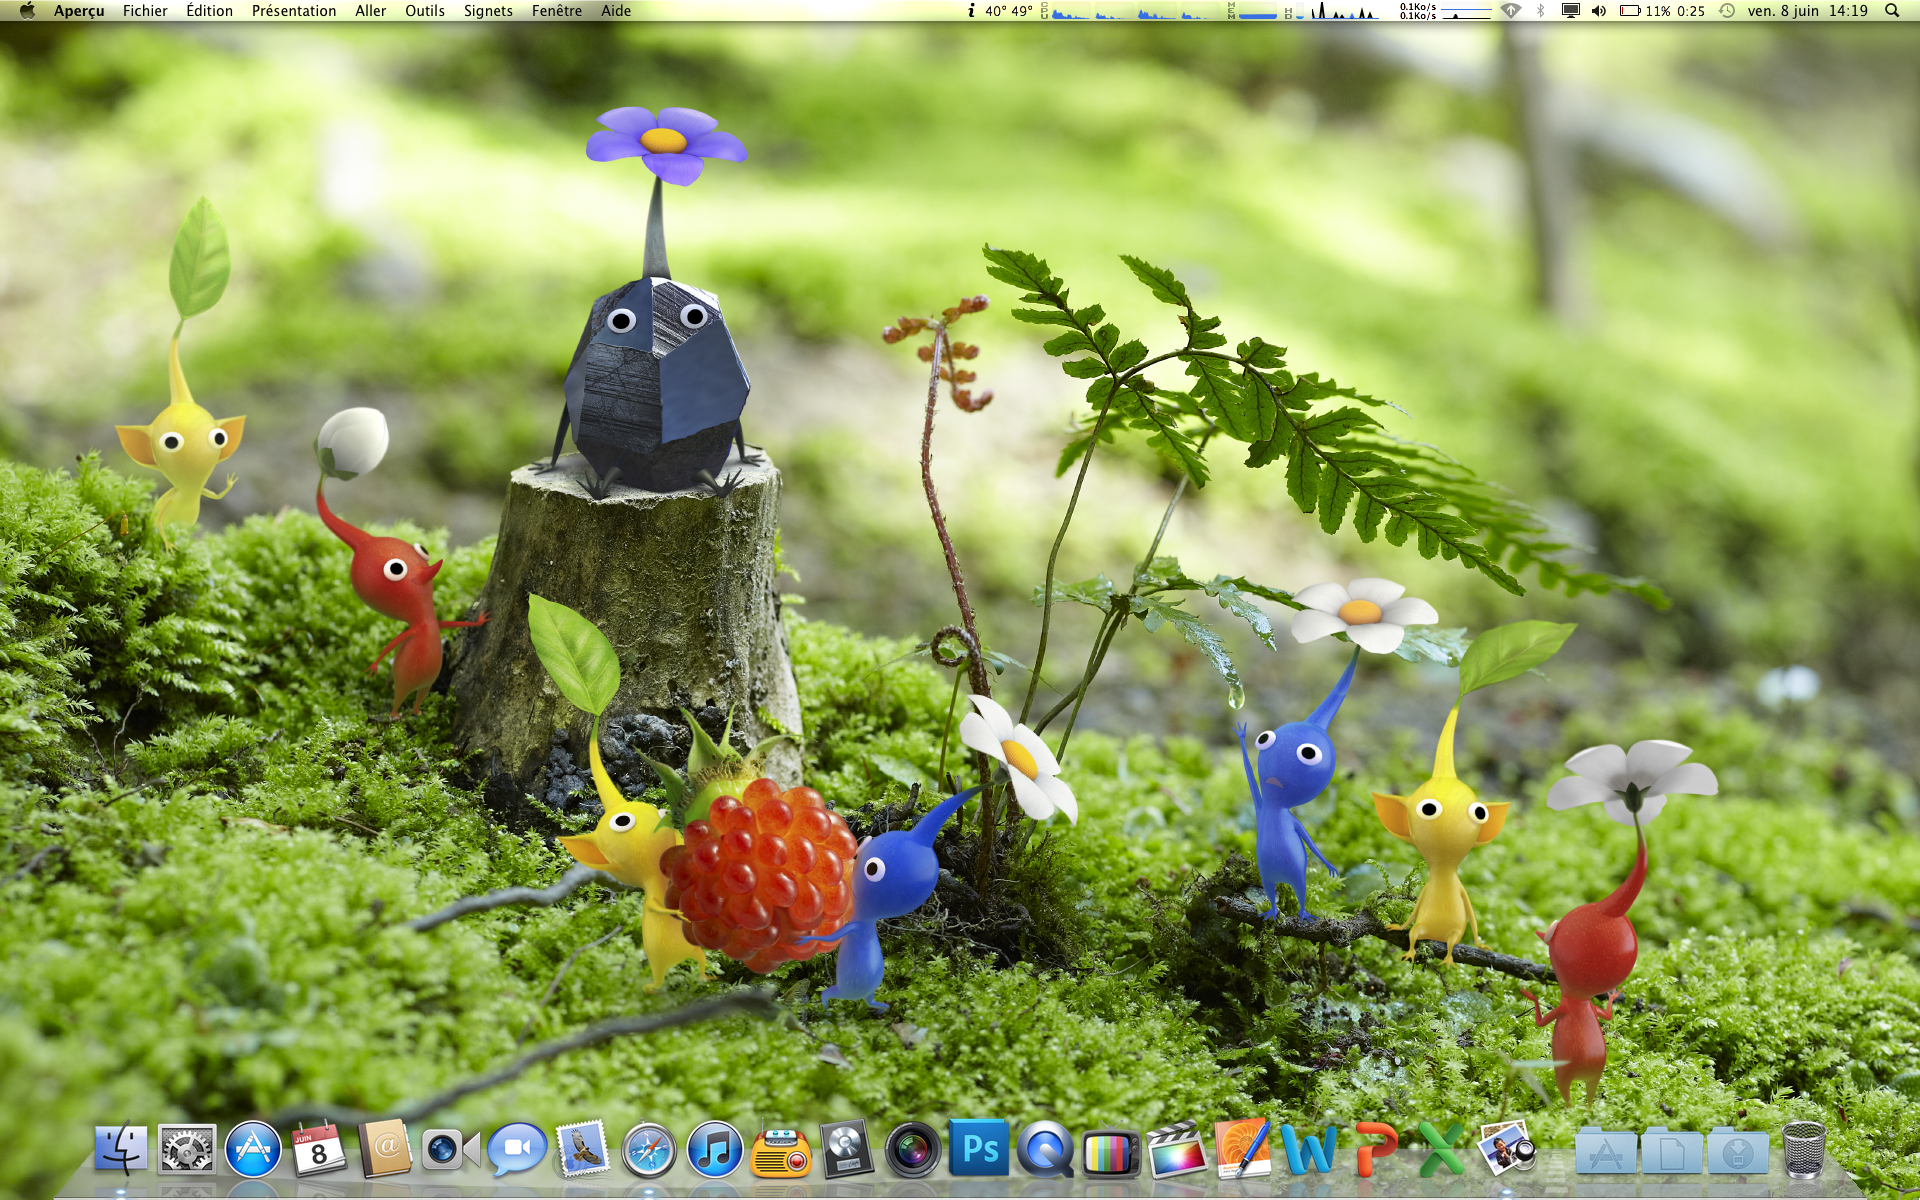The height and width of the screenshot is (1200, 1920).
Task: Click the MEM memory usage meter
Action: [x=1252, y=11]
